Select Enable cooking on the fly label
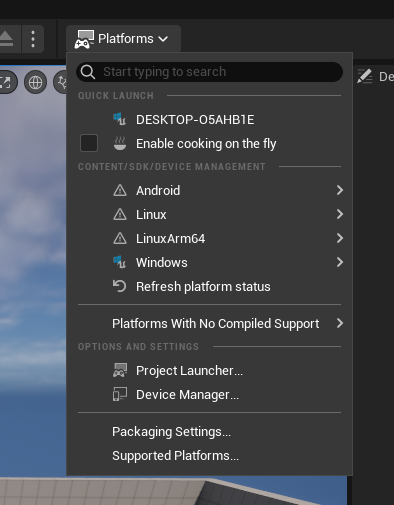Image resolution: width=394 pixels, height=505 pixels. click(206, 144)
